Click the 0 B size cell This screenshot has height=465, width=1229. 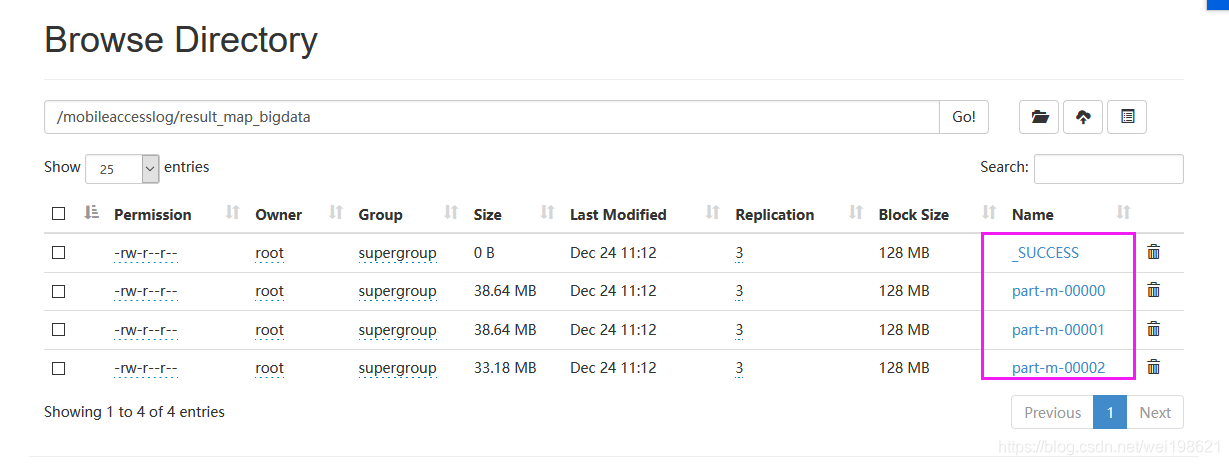pyautogui.click(x=484, y=253)
